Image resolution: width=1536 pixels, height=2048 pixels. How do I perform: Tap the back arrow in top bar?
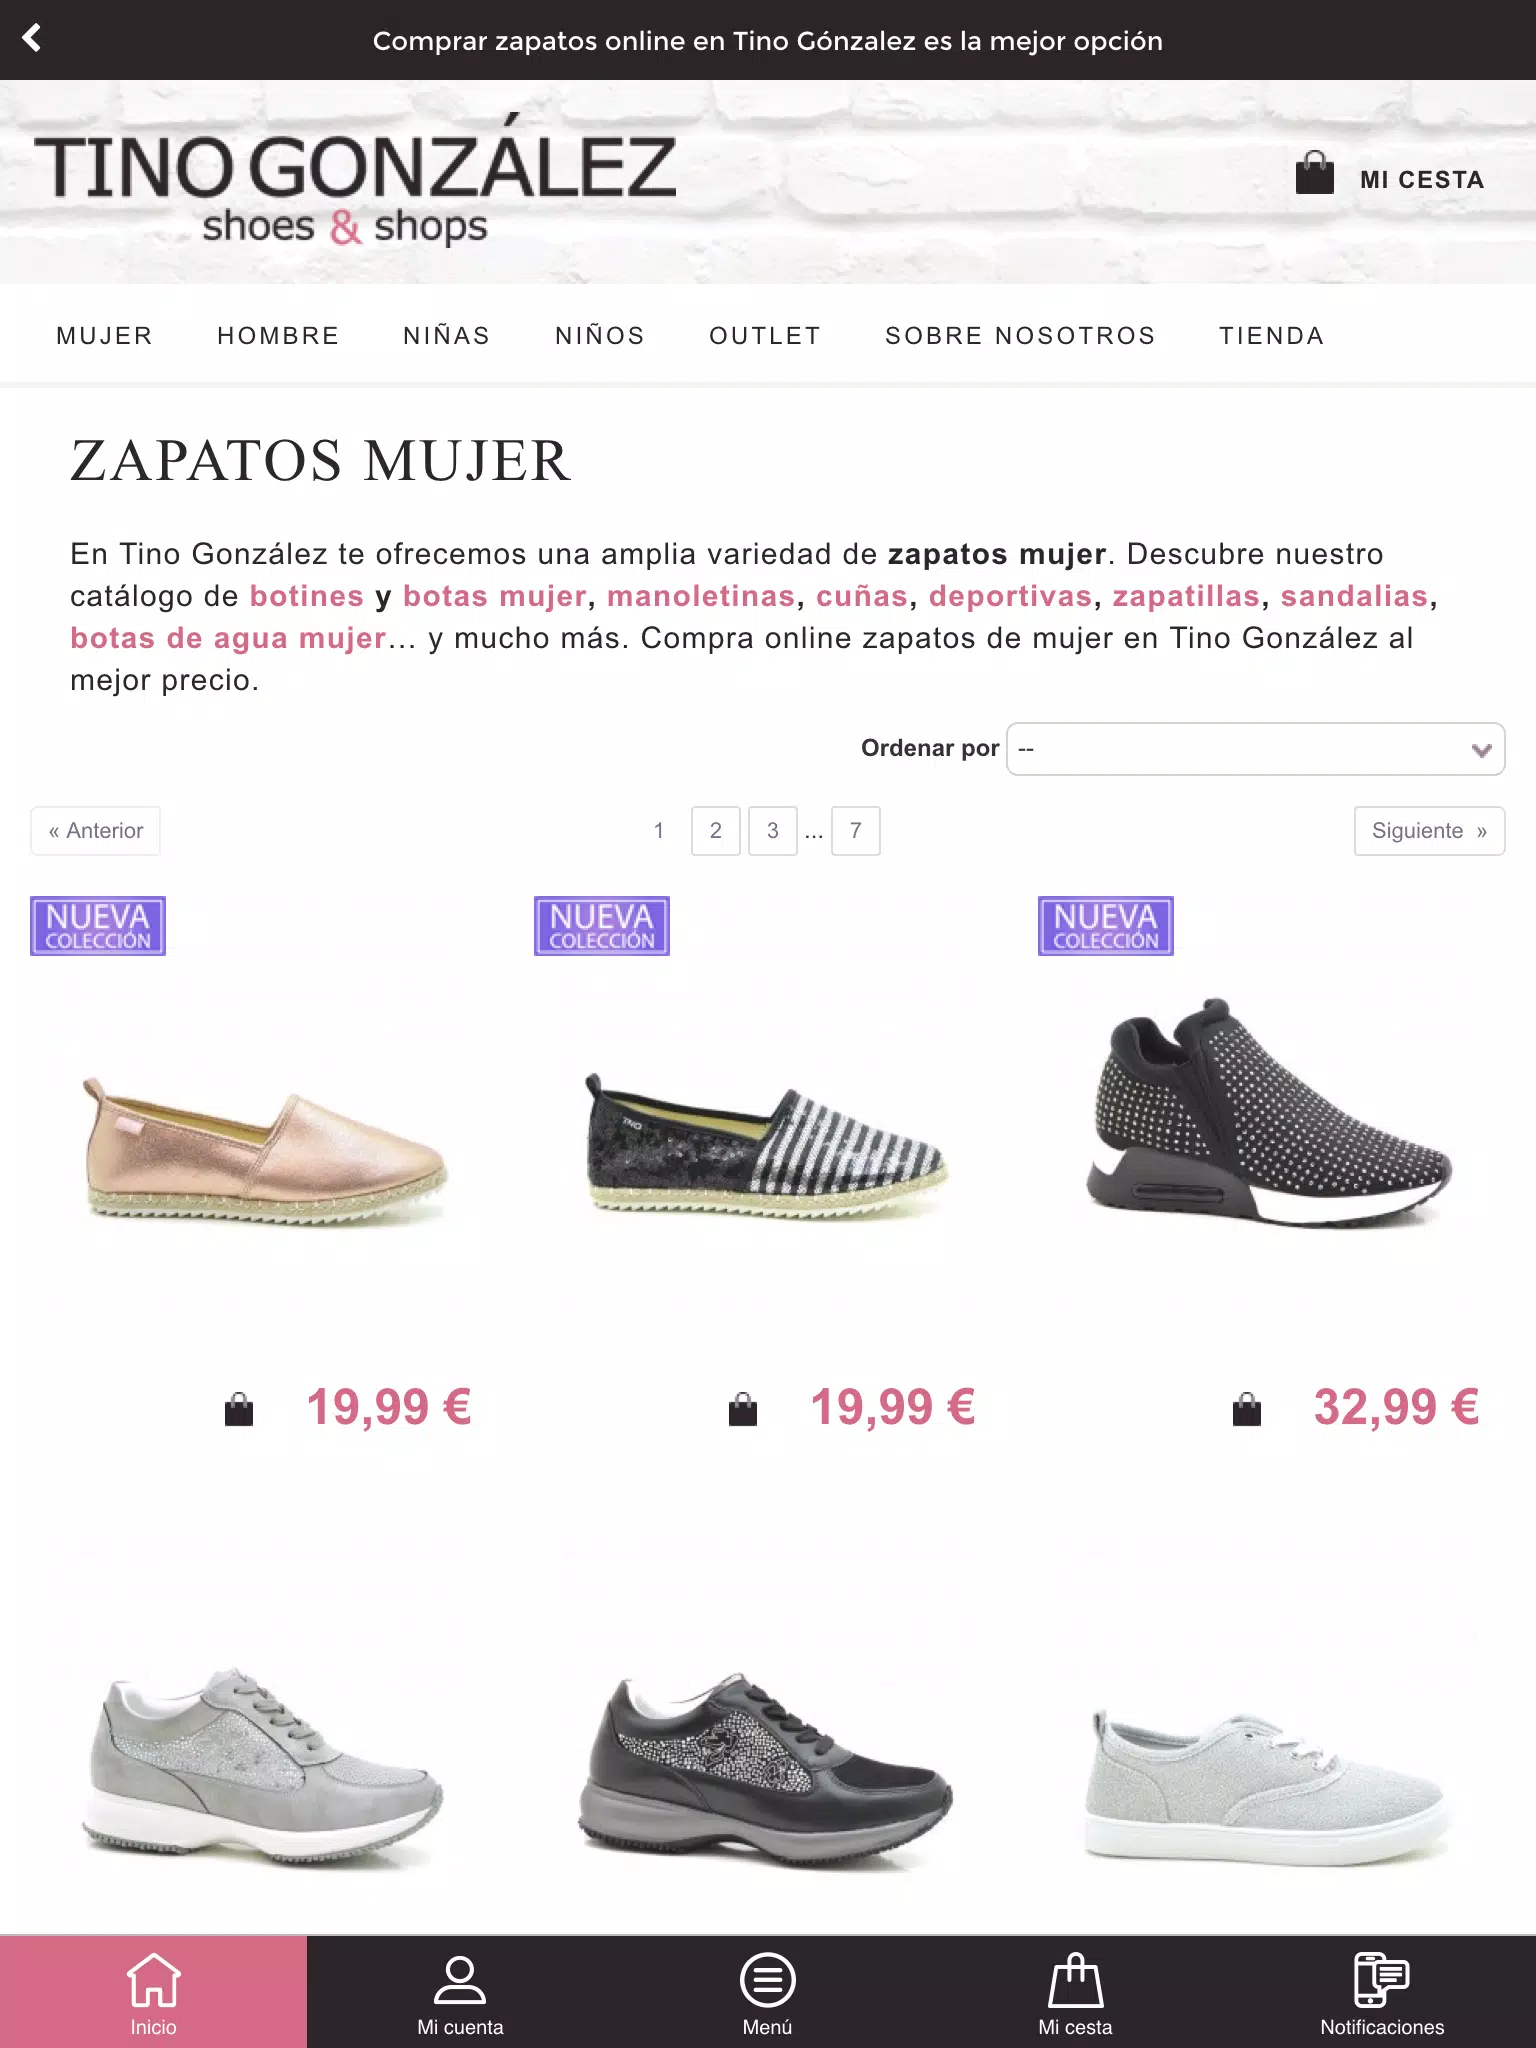32,39
